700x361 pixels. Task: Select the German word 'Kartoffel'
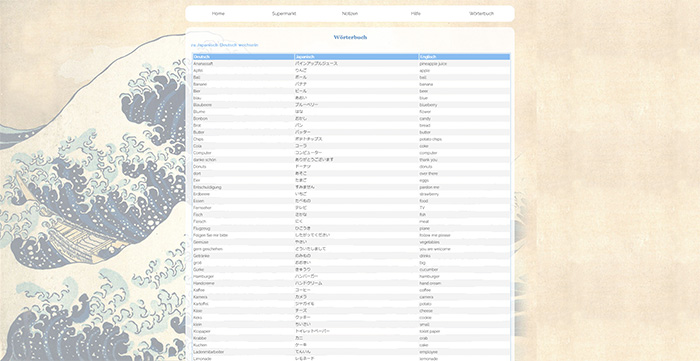(201, 304)
